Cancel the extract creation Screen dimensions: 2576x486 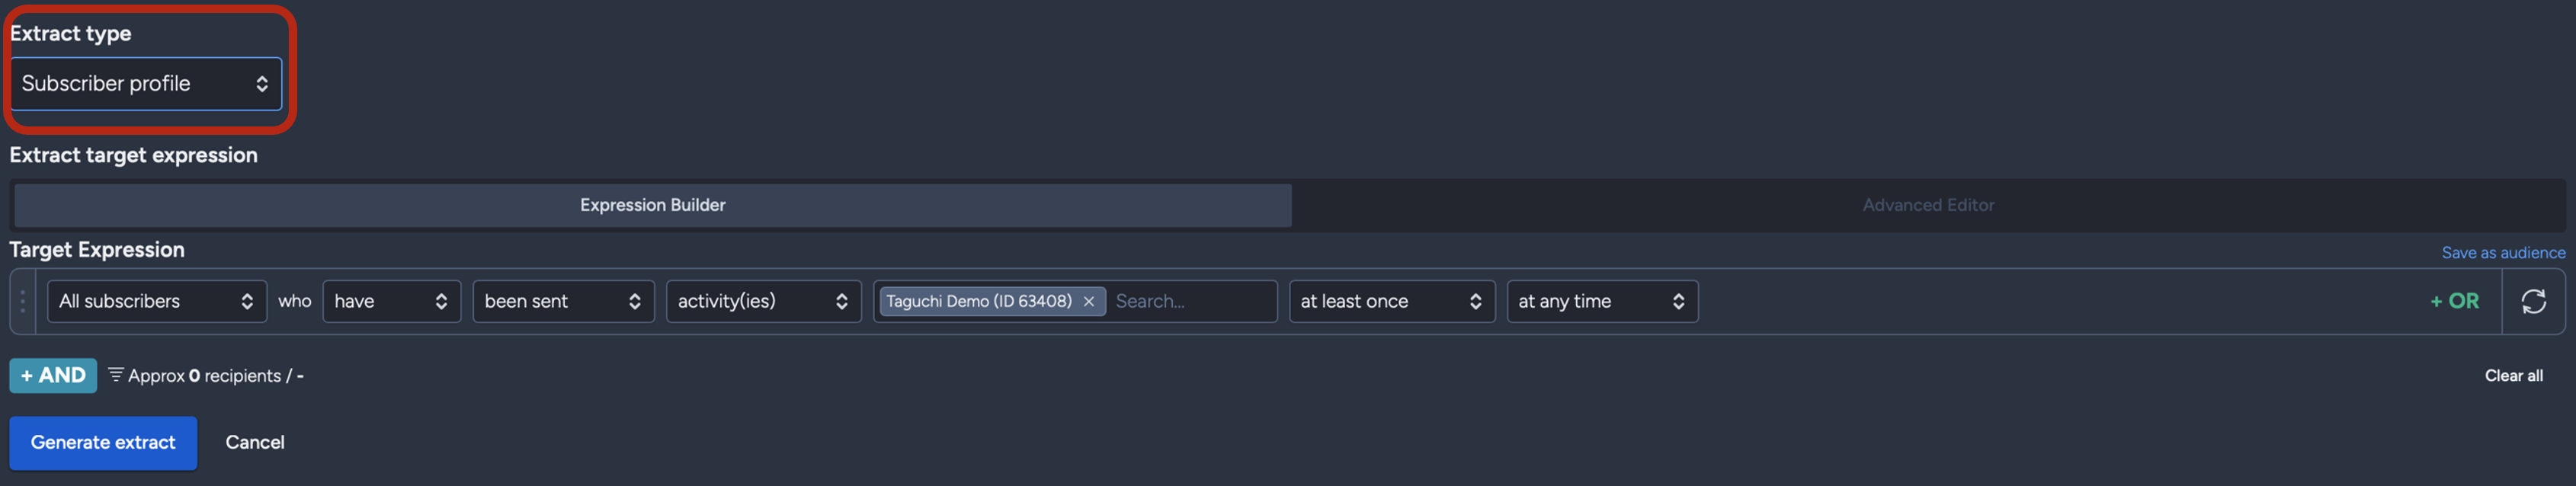click(255, 443)
